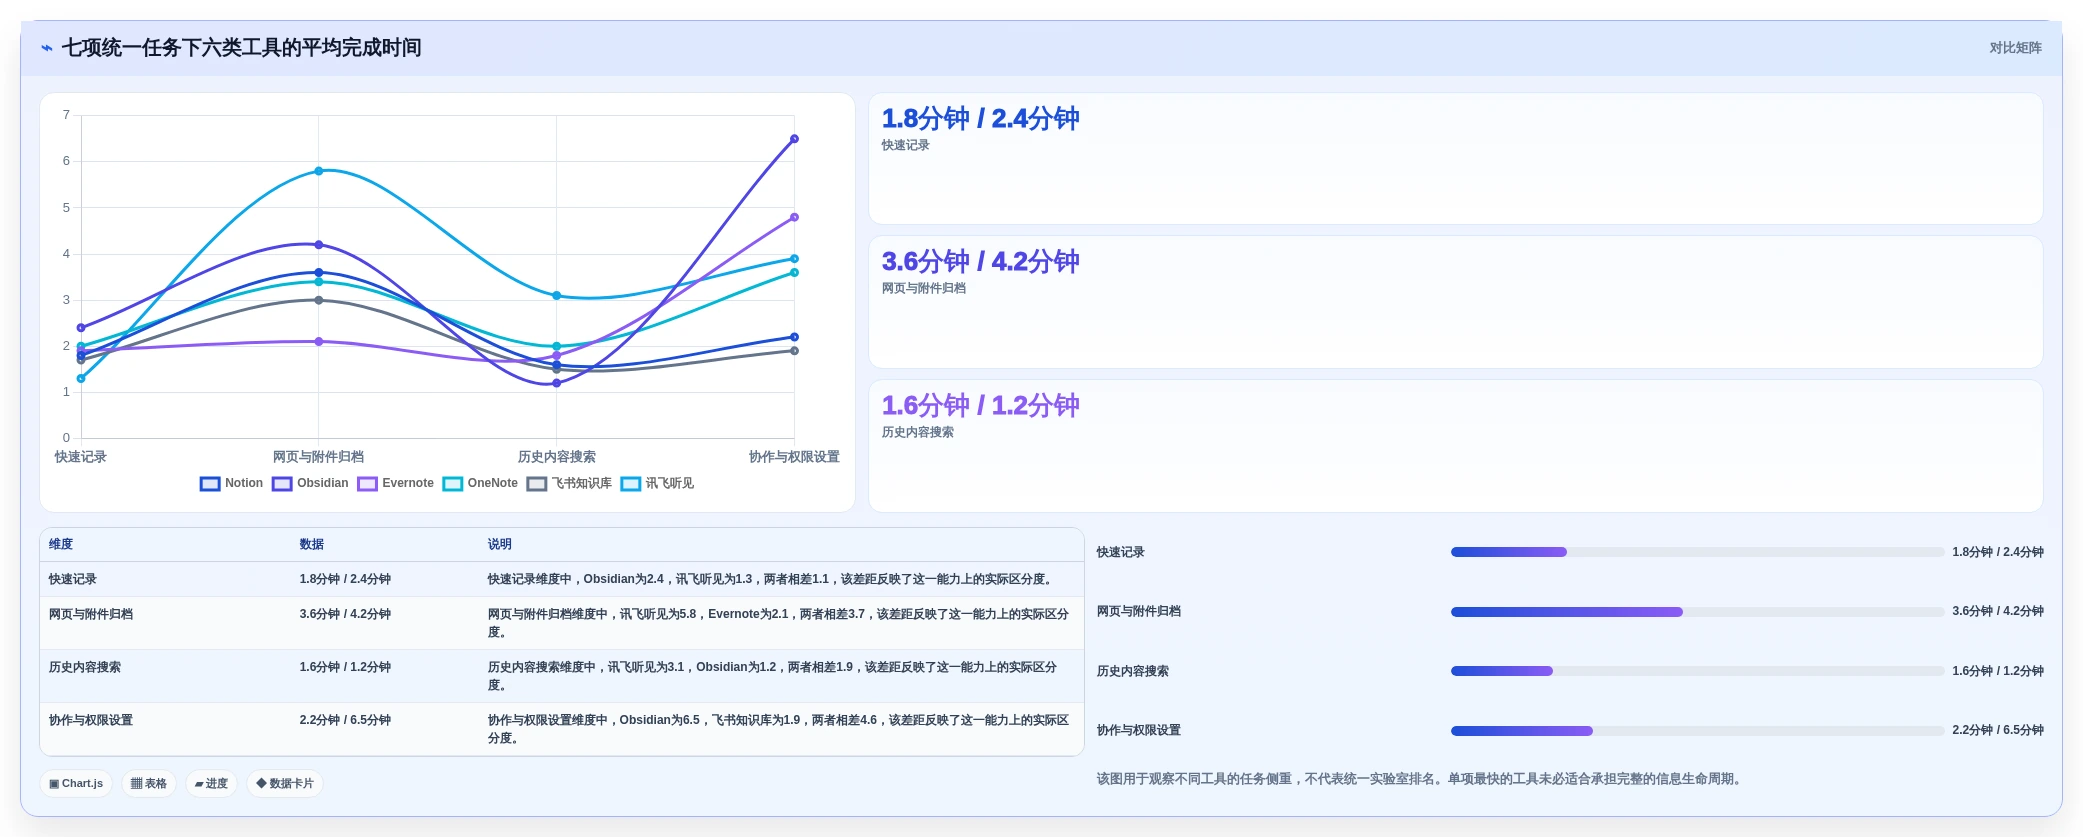Click the lightning icon beside the title
This screenshot has height=837, width=2083.
[47, 48]
